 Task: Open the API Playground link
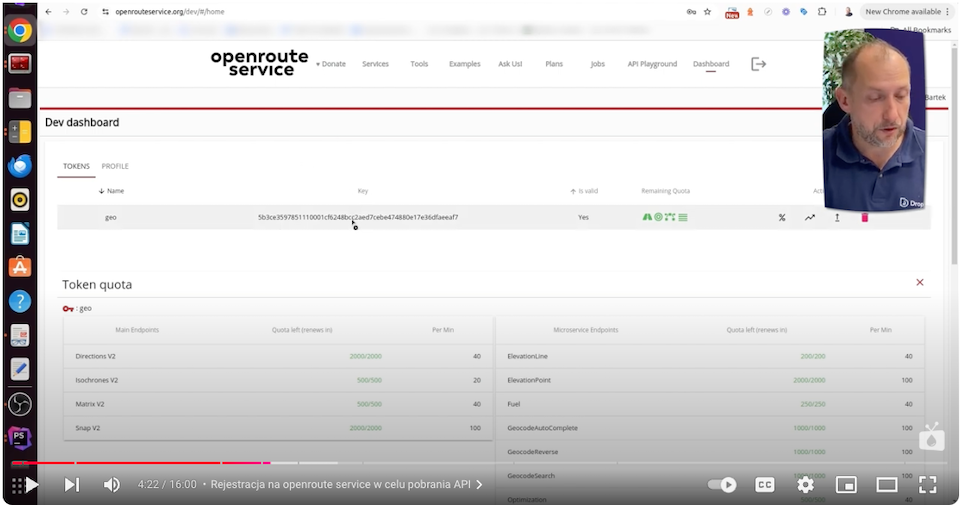click(x=652, y=64)
